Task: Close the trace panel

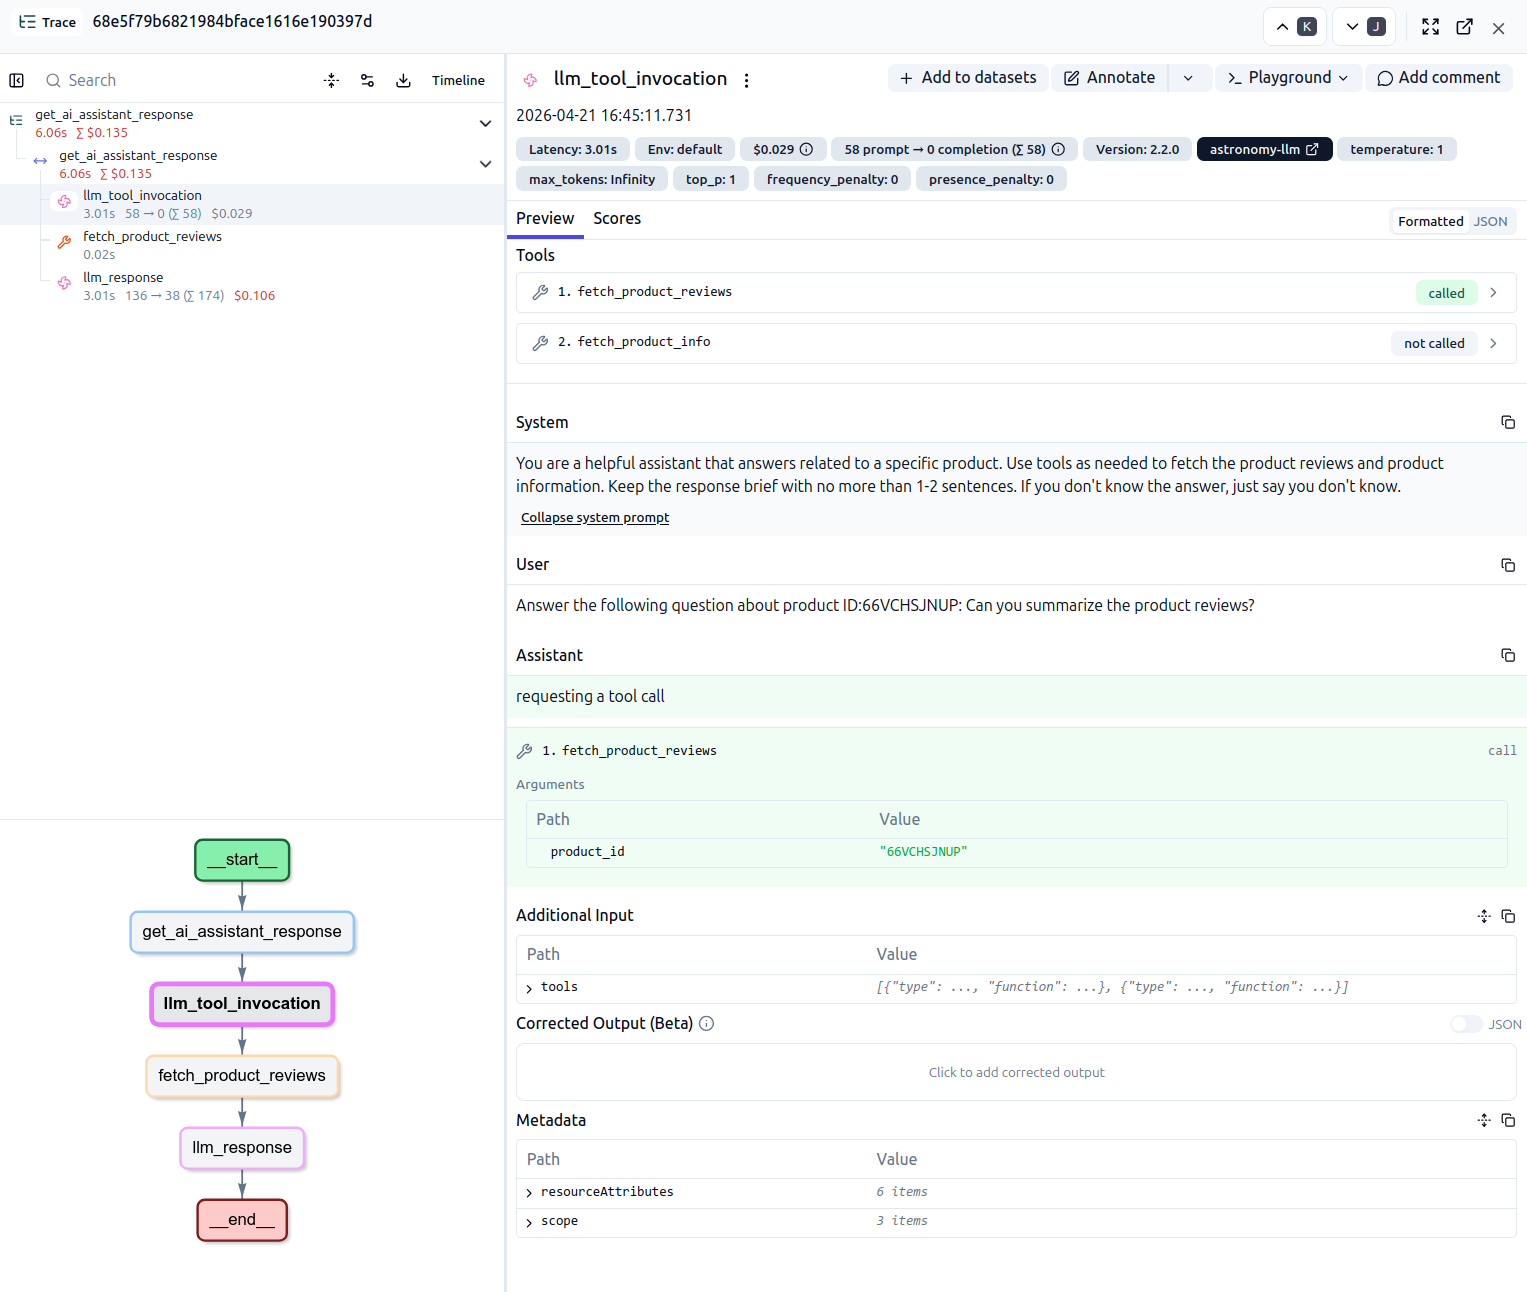Action: click(x=1498, y=28)
